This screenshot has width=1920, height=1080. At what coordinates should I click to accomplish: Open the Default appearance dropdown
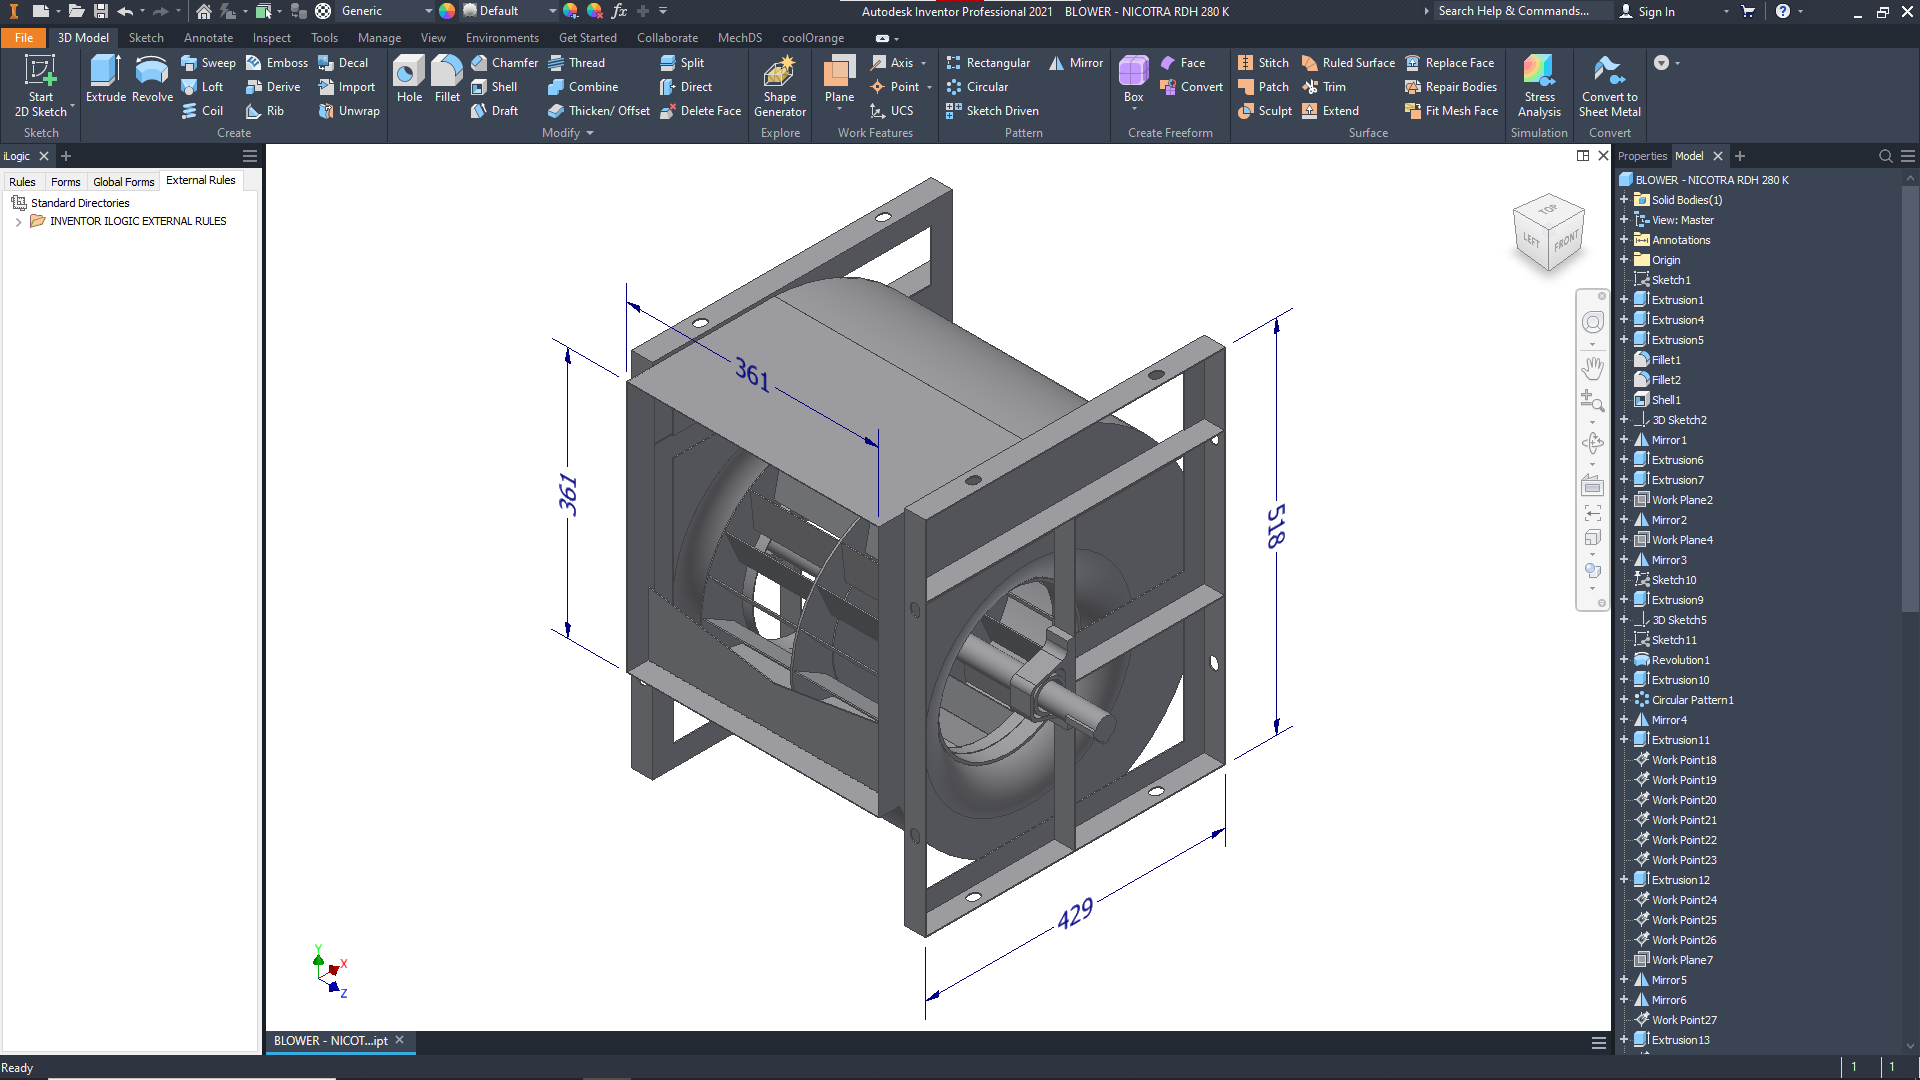[x=552, y=11]
